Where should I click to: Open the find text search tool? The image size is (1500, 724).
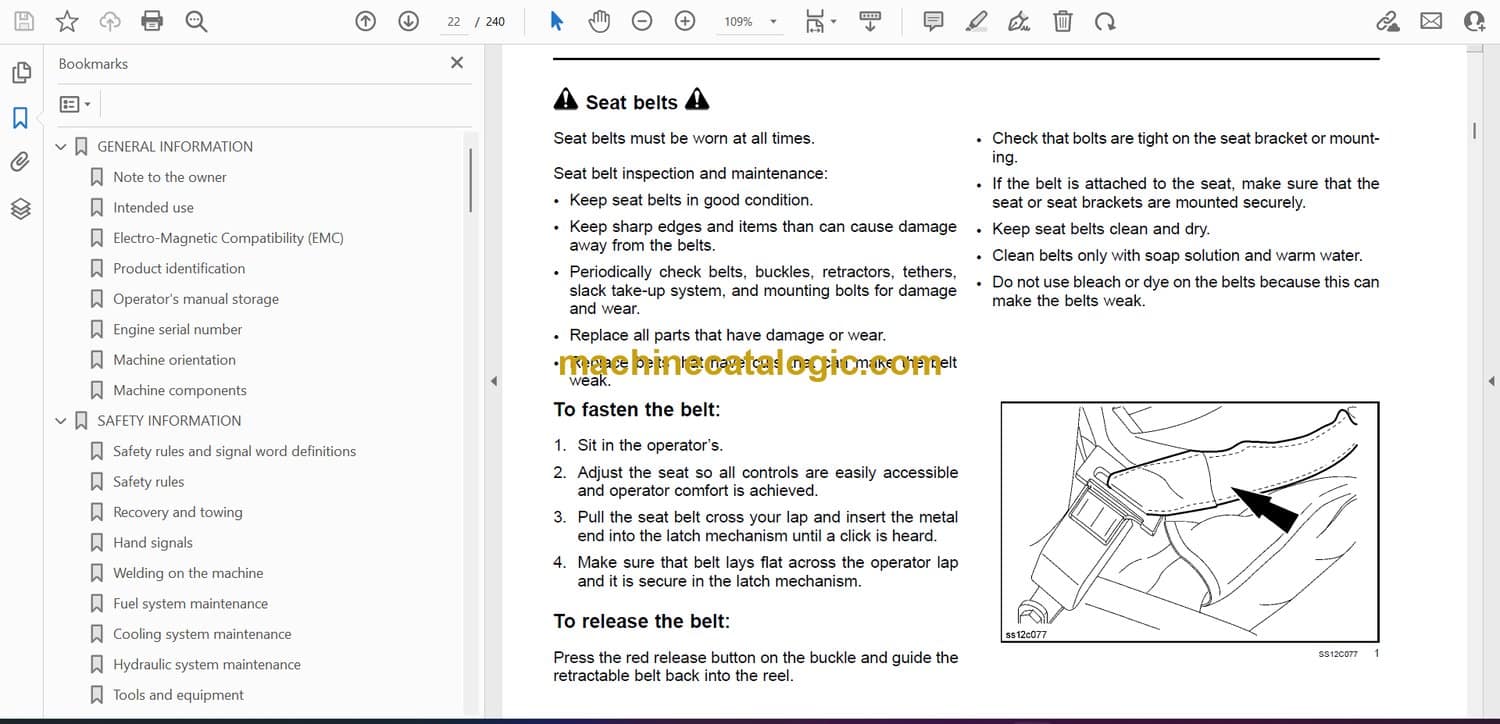click(196, 21)
